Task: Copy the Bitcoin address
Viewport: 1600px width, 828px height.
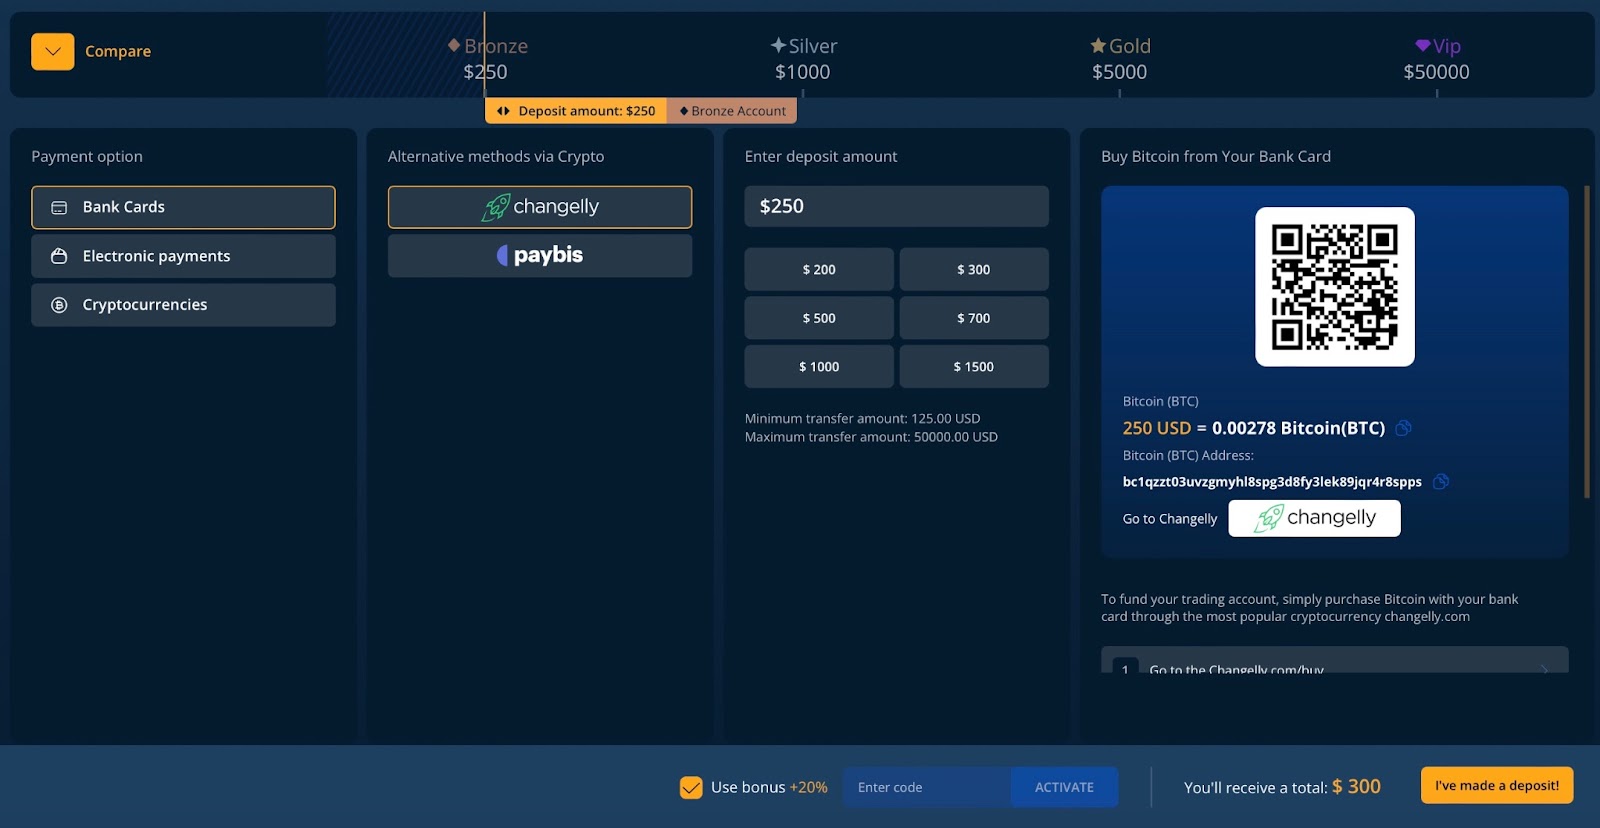Action: pos(1441,482)
